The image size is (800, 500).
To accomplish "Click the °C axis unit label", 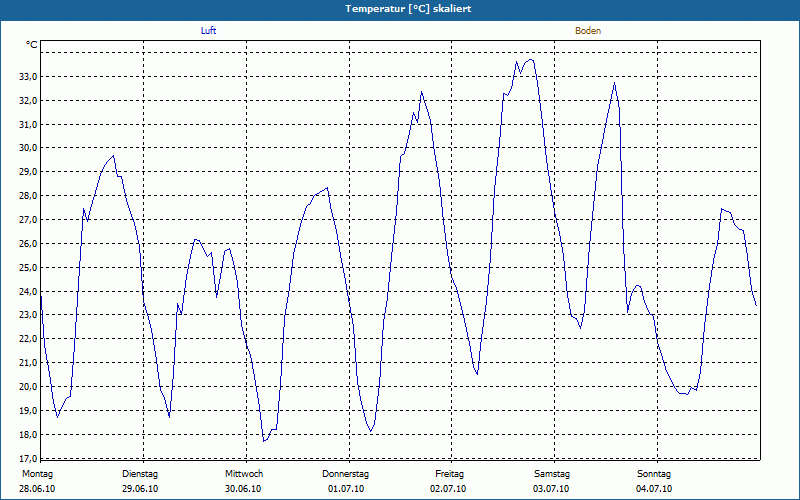I will tap(32, 45).
